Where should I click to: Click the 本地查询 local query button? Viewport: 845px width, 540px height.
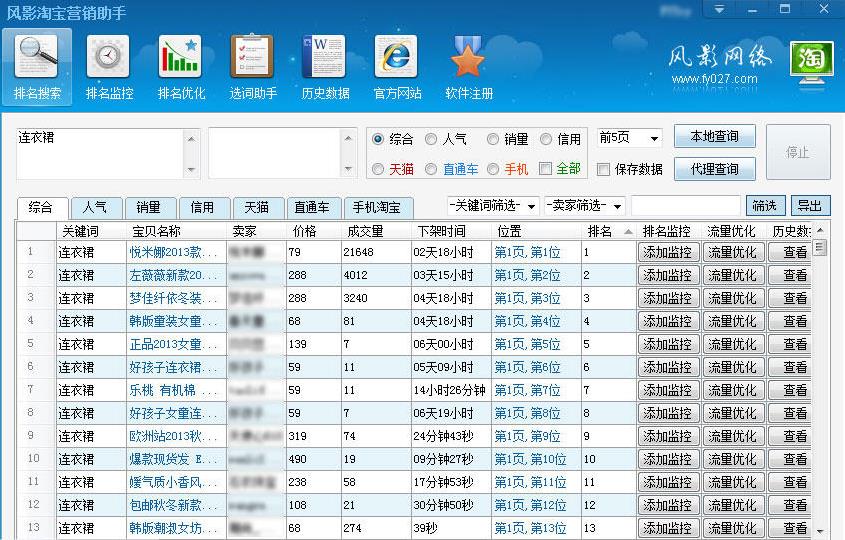714,137
